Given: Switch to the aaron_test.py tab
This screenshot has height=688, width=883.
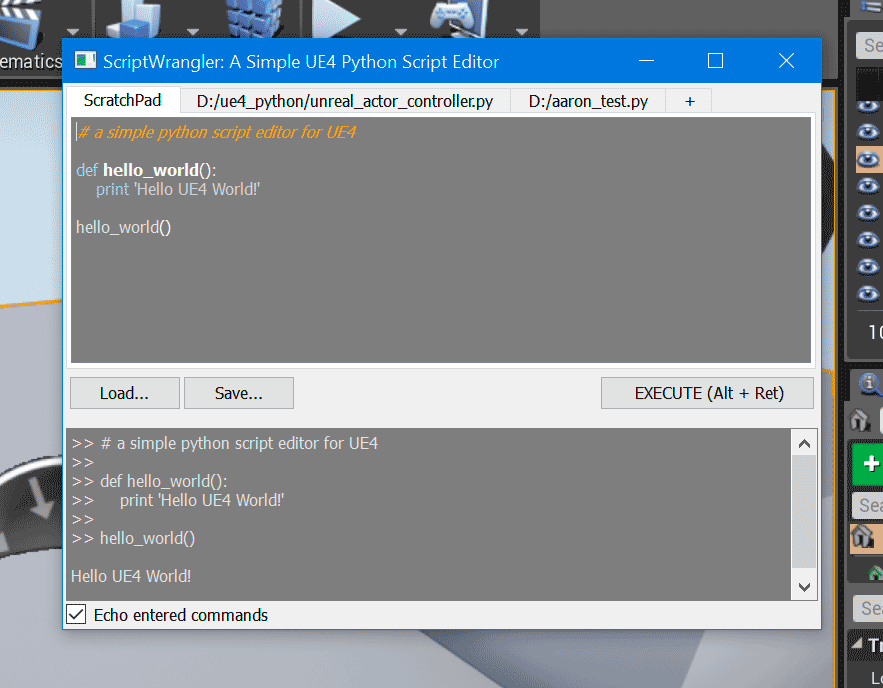Looking at the screenshot, I should pos(588,101).
